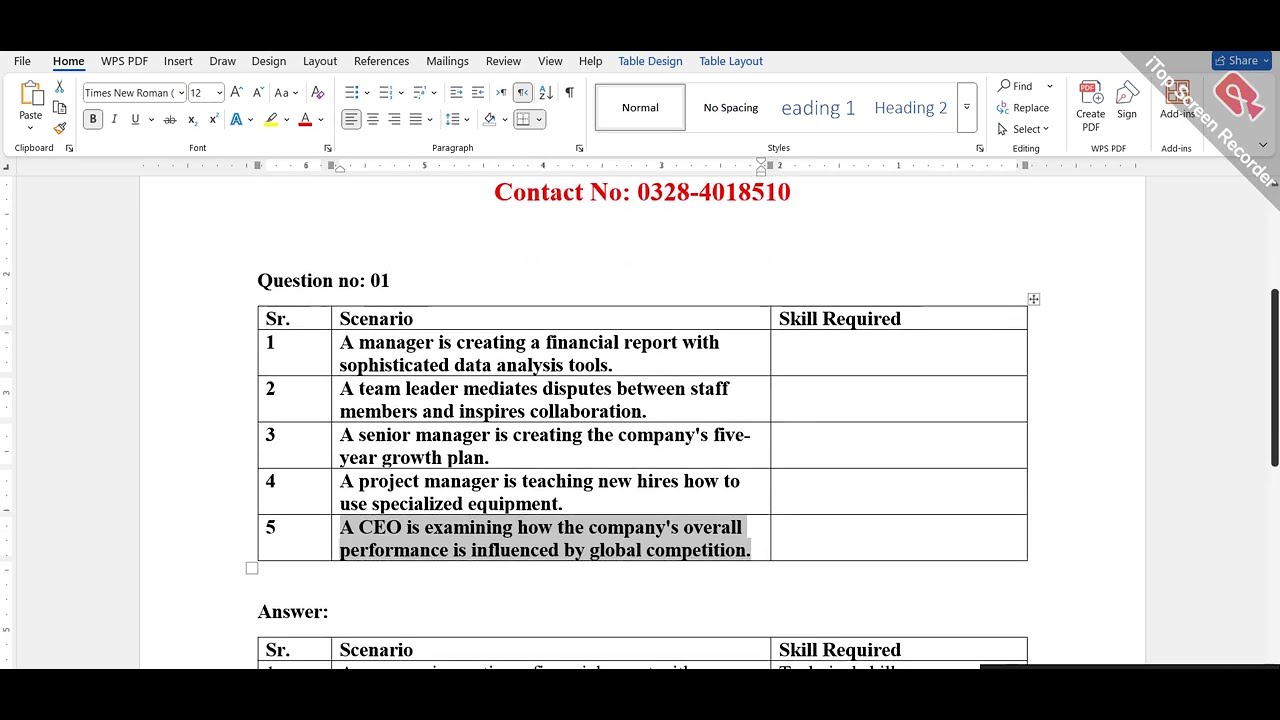Viewport: 1280px width, 720px height.
Task: Apply red font color
Action: [305, 120]
